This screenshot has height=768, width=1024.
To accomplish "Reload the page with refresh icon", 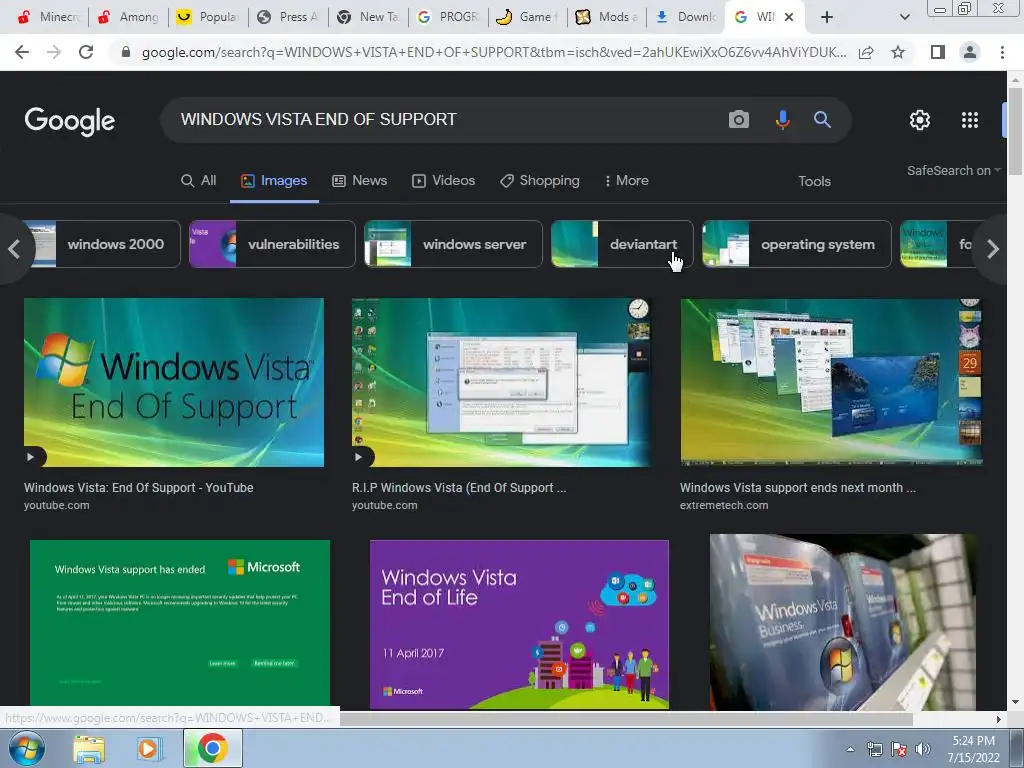I will point(86,52).
